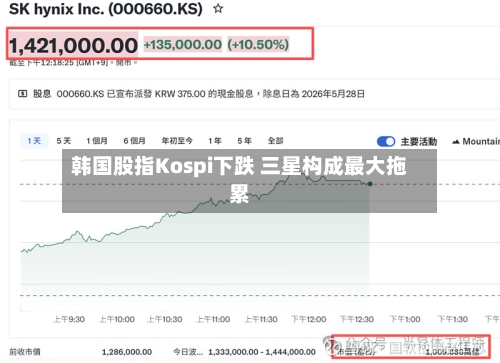Click the price 1,421,000.00
500x363 pixels.
tap(73, 45)
